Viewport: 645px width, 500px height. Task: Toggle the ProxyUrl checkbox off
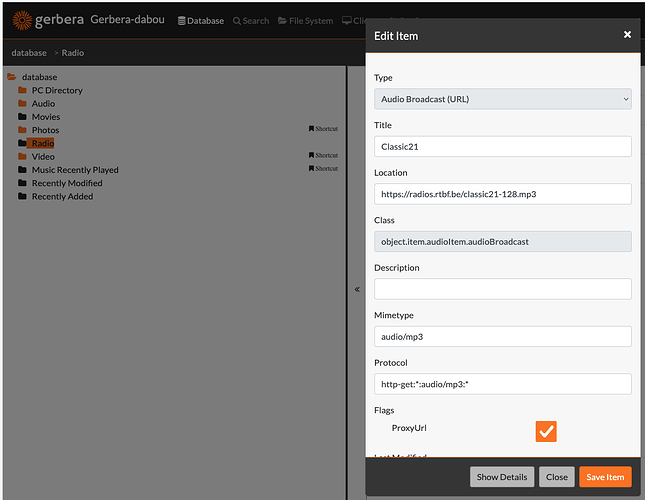[545, 431]
